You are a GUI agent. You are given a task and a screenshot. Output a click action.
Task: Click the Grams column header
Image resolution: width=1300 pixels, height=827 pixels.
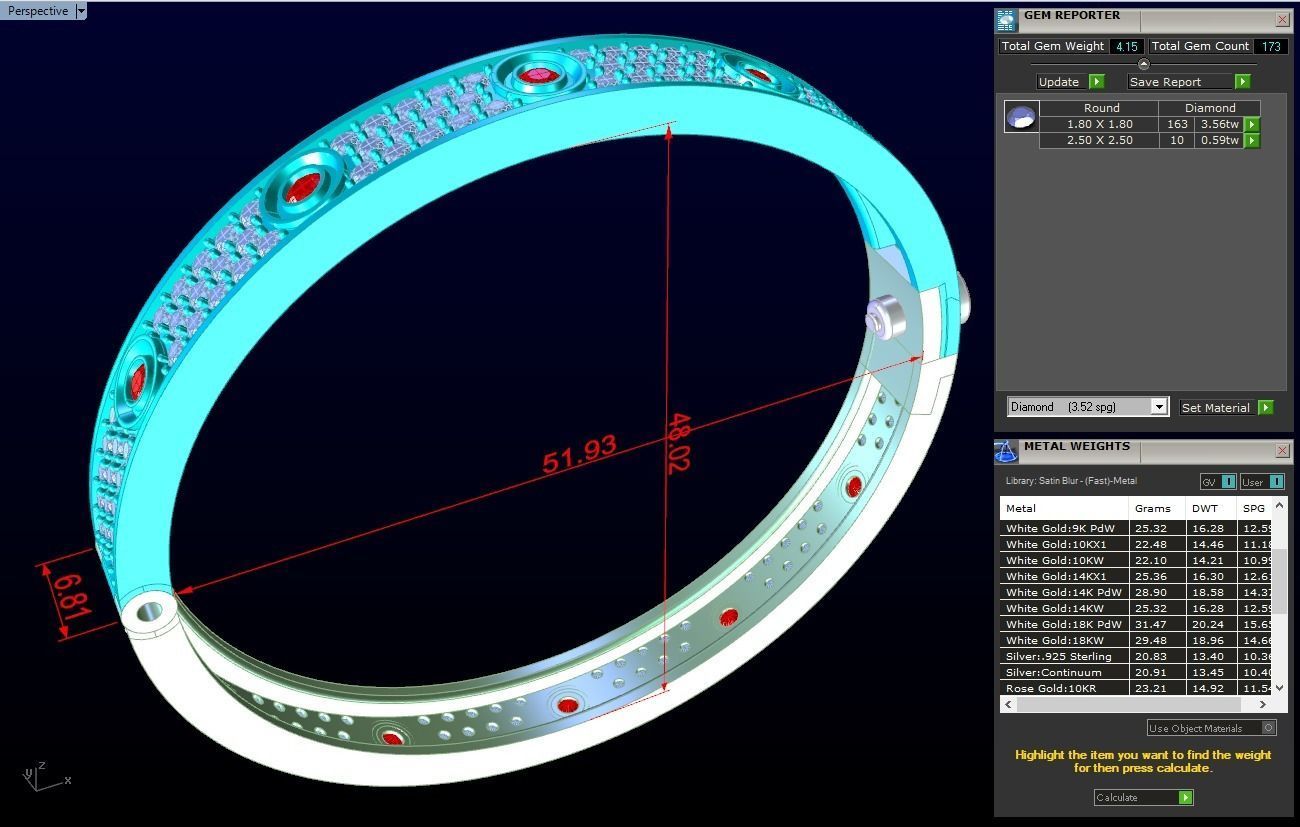pos(1158,508)
